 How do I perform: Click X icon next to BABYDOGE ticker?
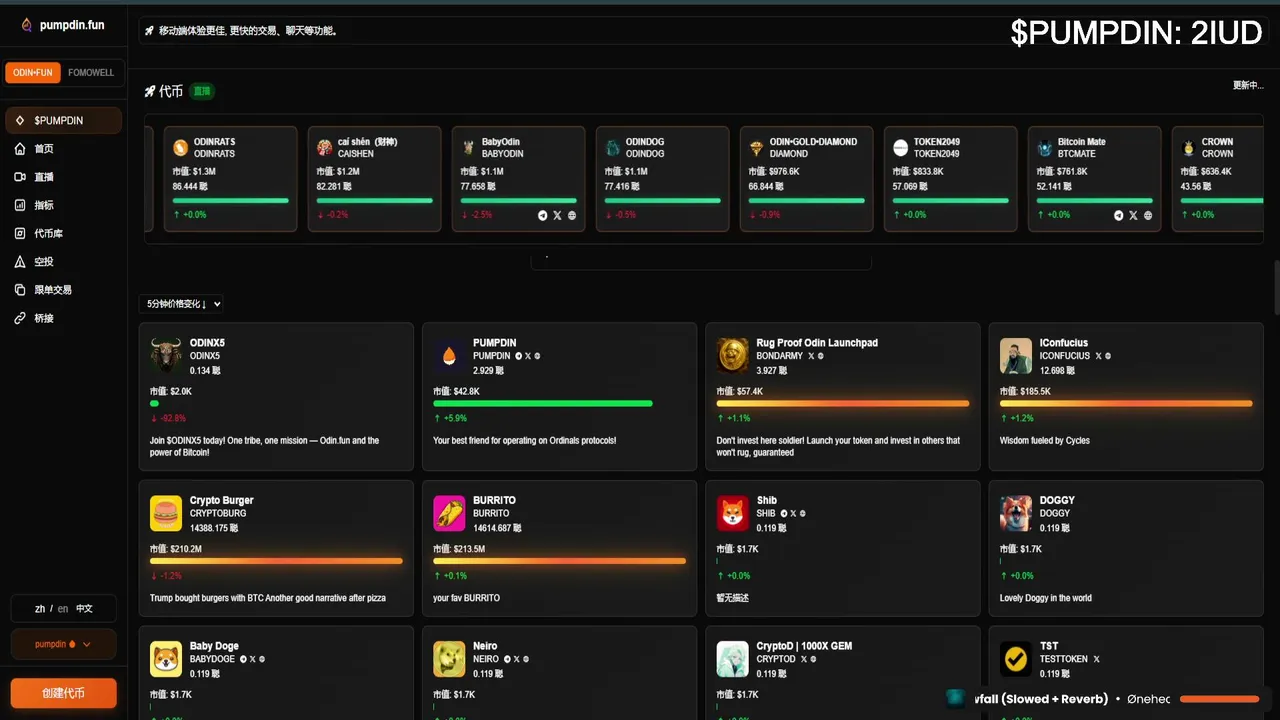253,659
